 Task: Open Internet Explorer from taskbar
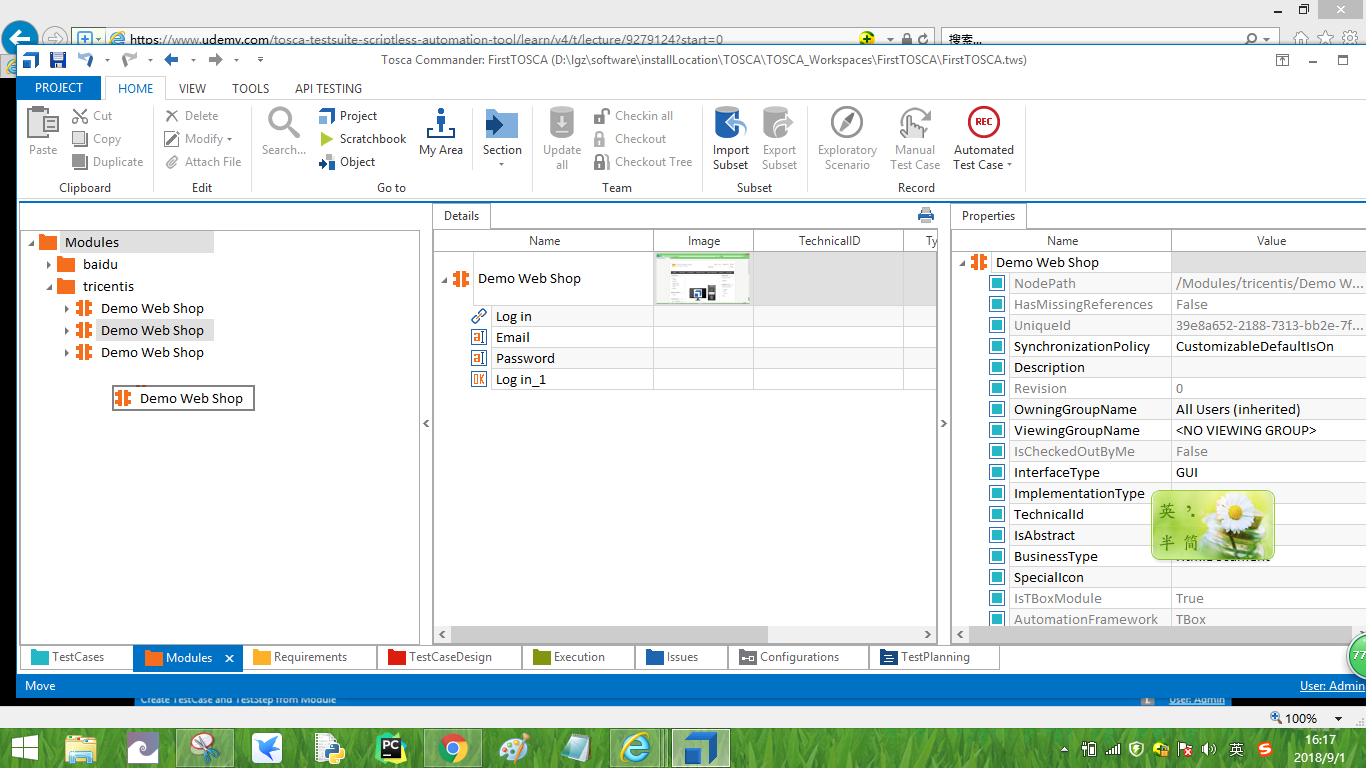tap(636, 748)
